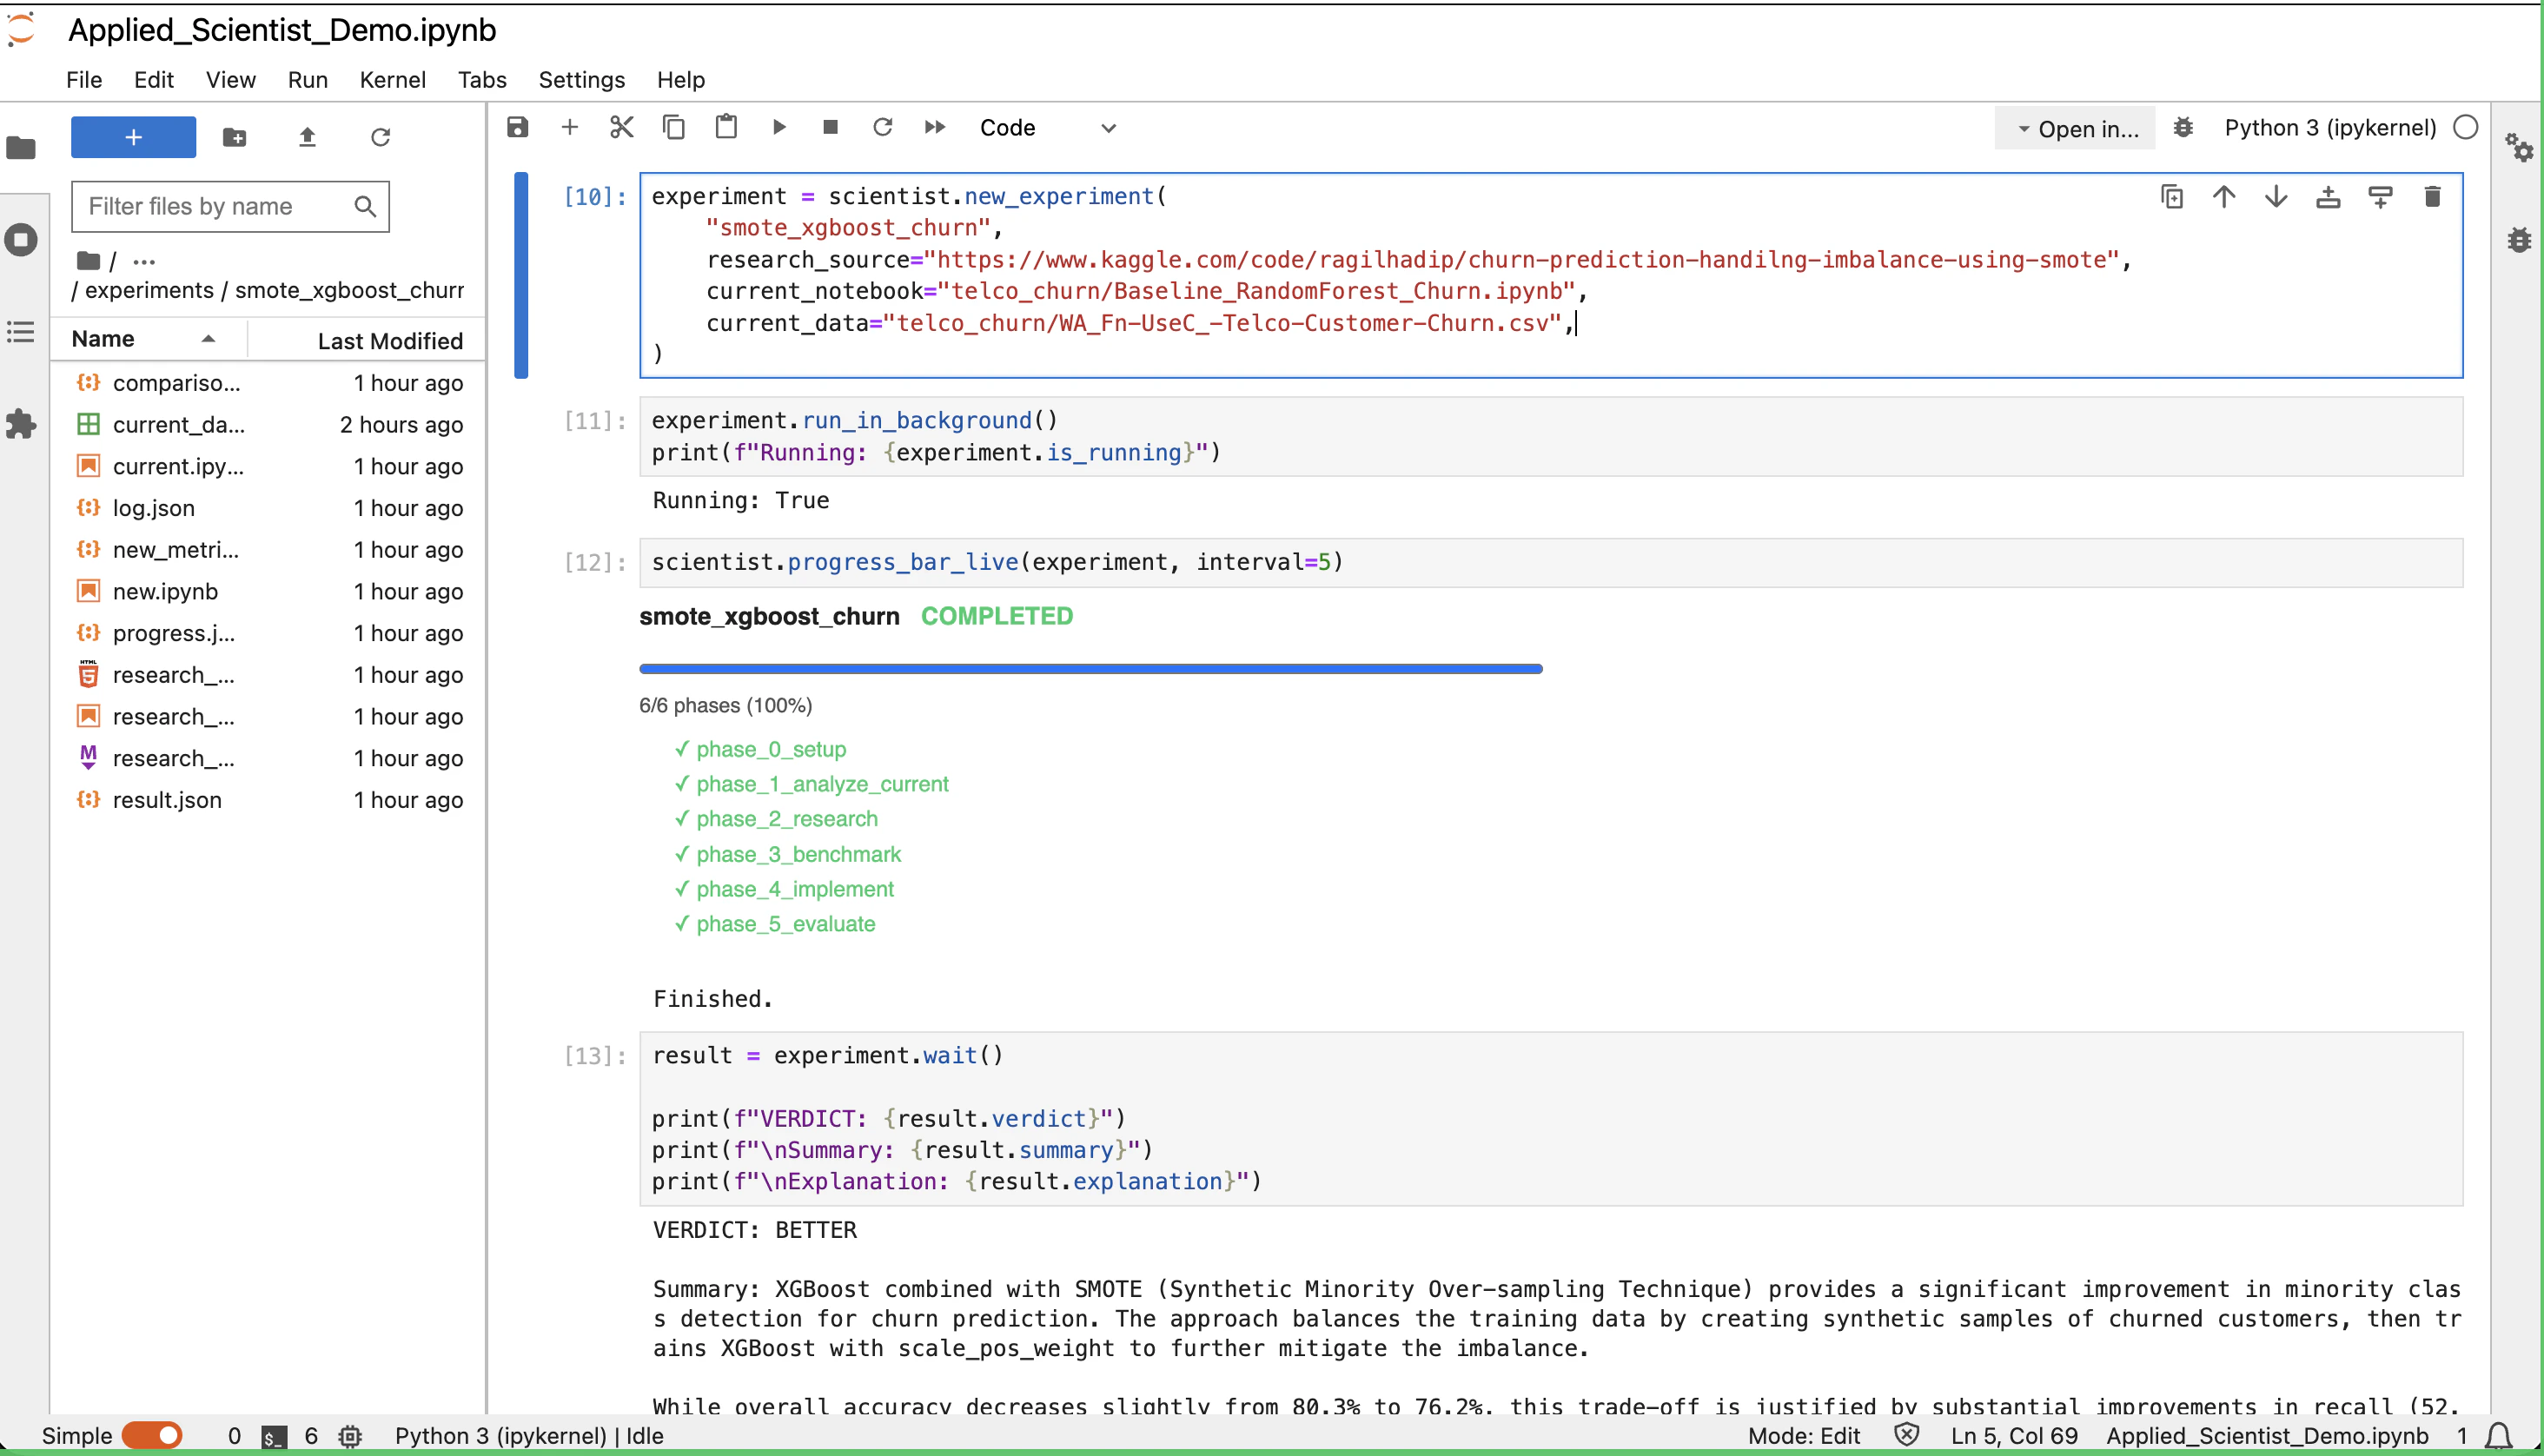Run the selected cell with the play icon
The image size is (2544, 1456).
click(779, 127)
